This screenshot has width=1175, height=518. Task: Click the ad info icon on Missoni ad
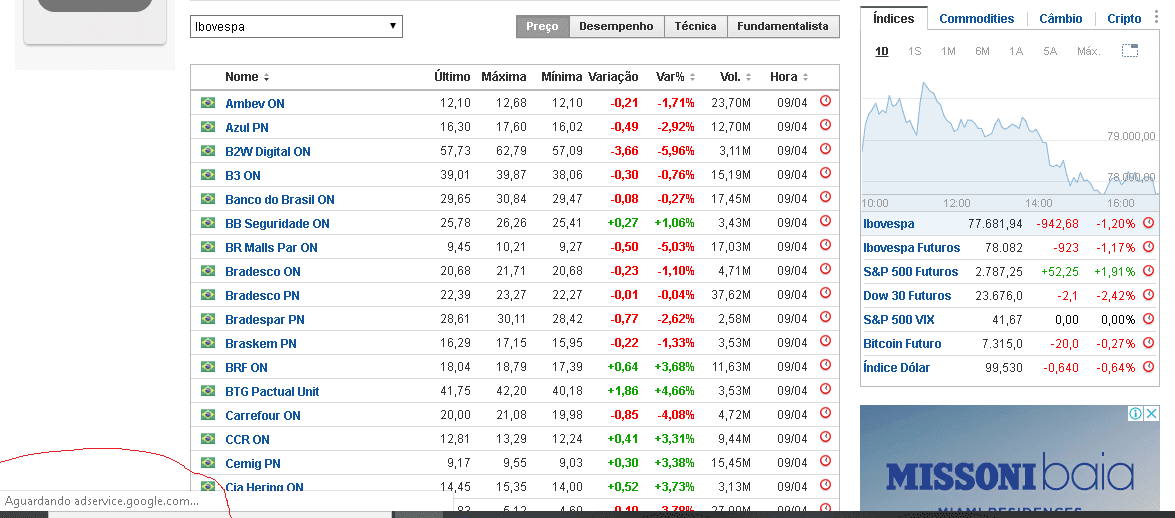point(1136,414)
